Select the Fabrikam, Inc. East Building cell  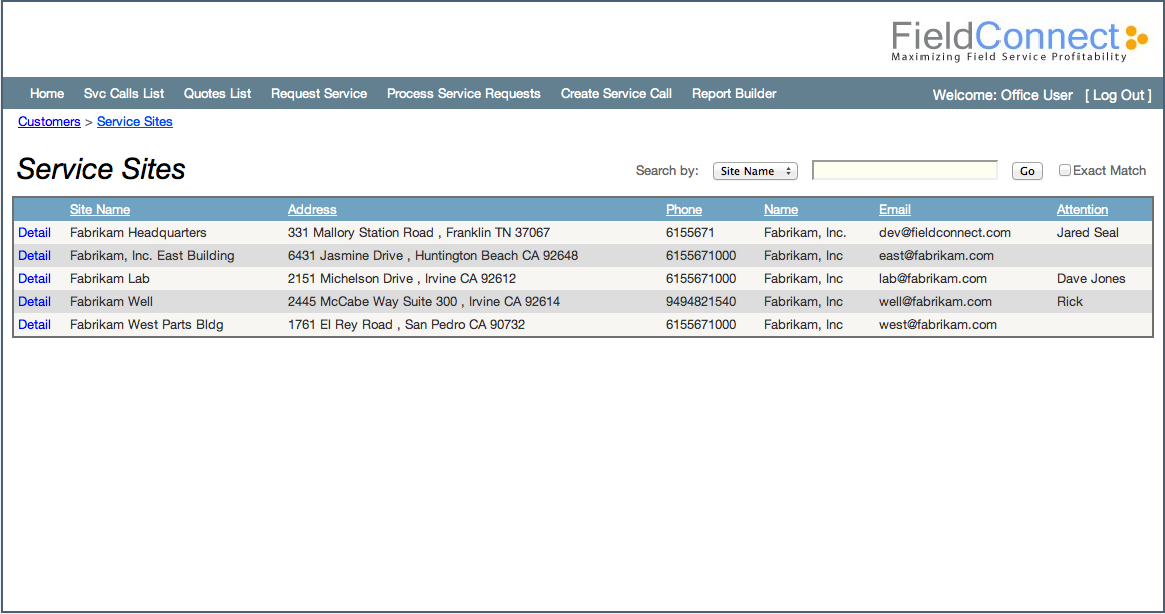coord(152,256)
